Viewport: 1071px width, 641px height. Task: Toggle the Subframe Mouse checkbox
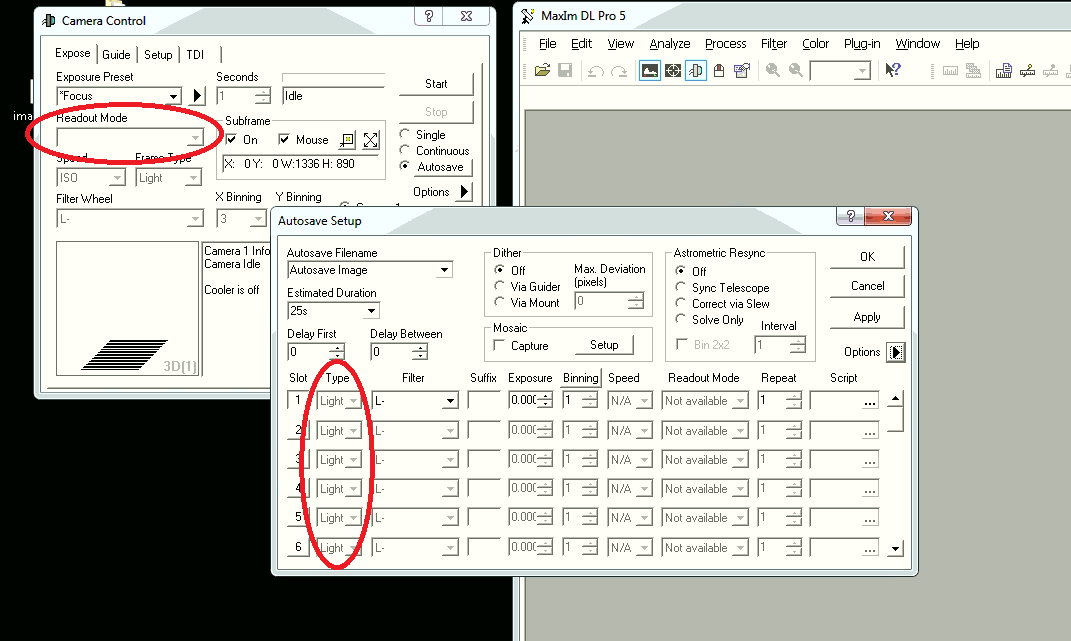[x=284, y=139]
